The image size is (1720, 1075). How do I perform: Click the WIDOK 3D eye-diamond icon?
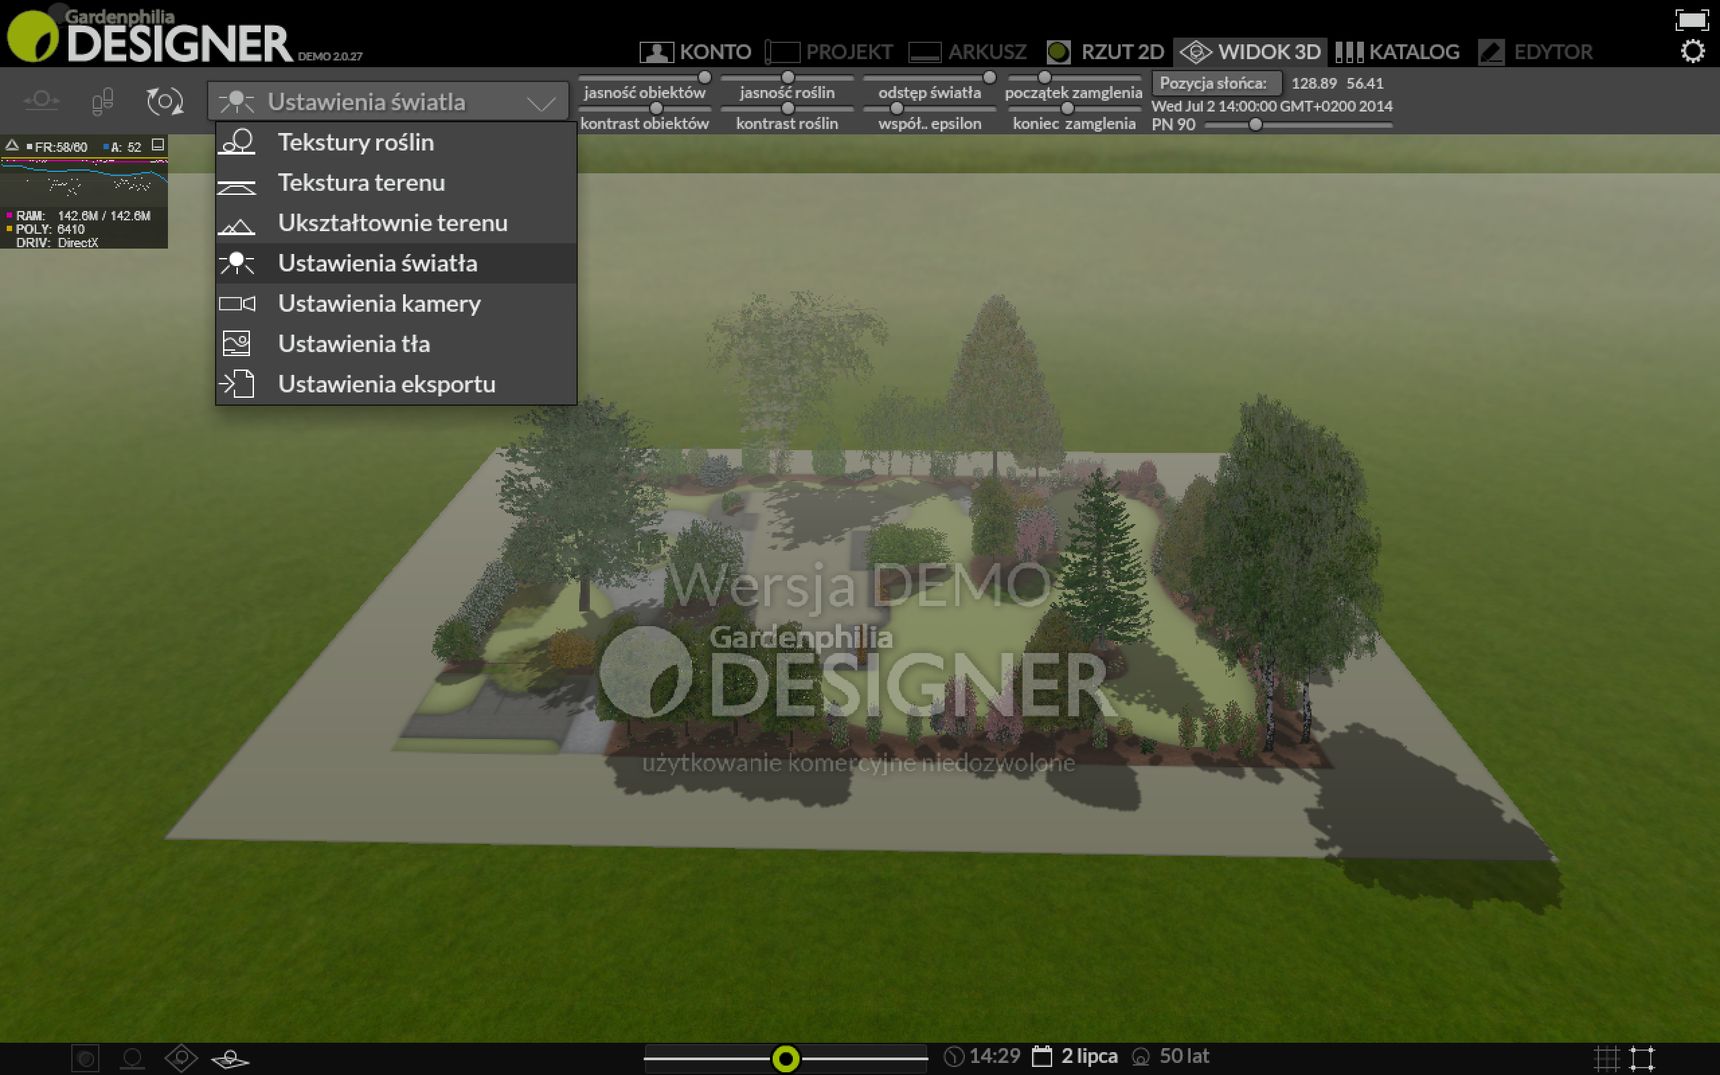point(1195,52)
